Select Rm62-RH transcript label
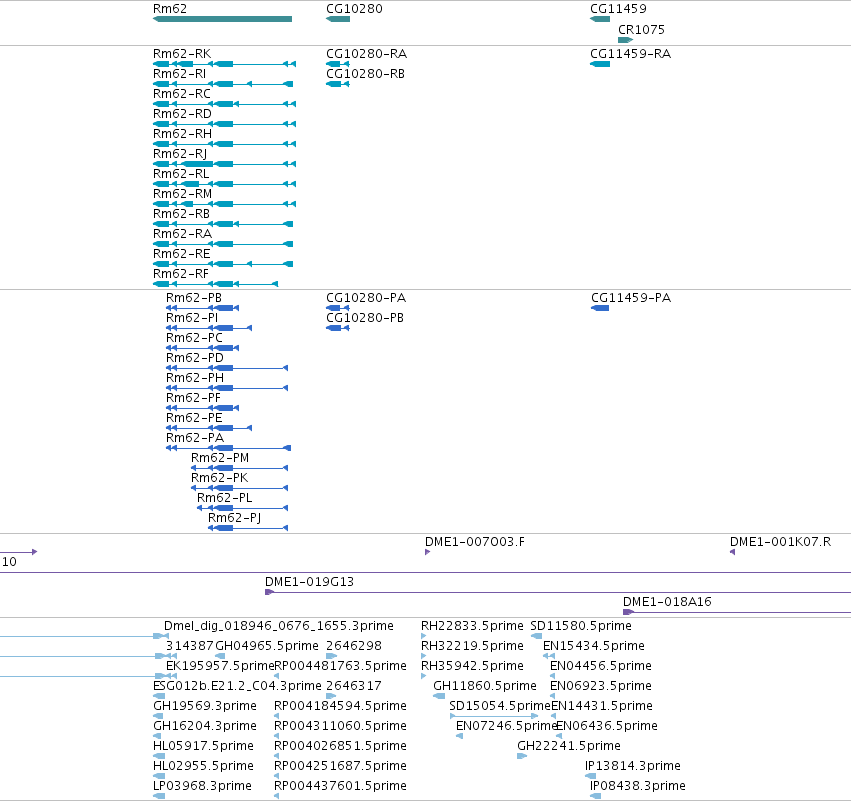 point(182,134)
